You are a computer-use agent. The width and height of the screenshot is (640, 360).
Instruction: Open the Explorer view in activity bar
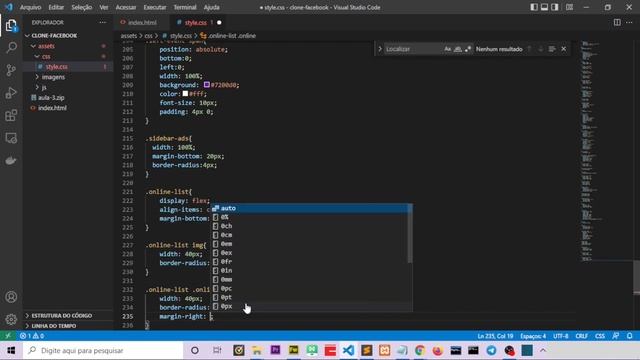pyautogui.click(x=11, y=26)
